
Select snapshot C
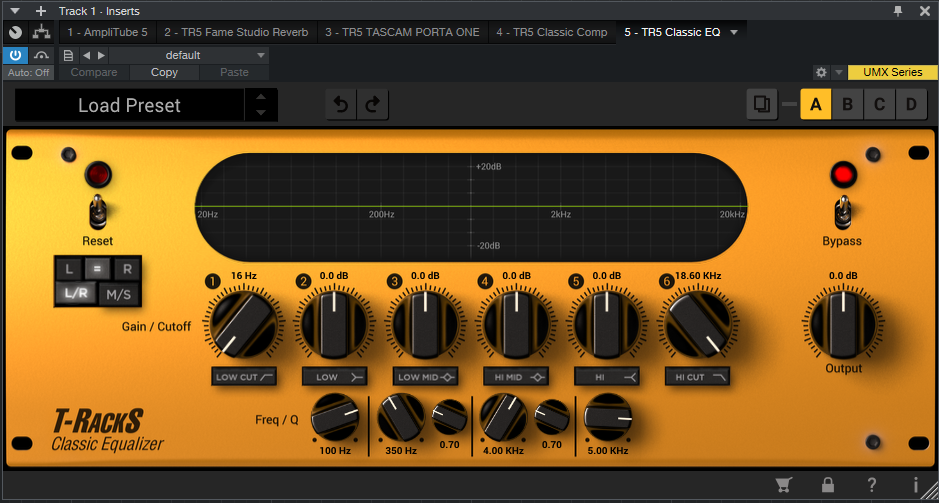(x=879, y=104)
